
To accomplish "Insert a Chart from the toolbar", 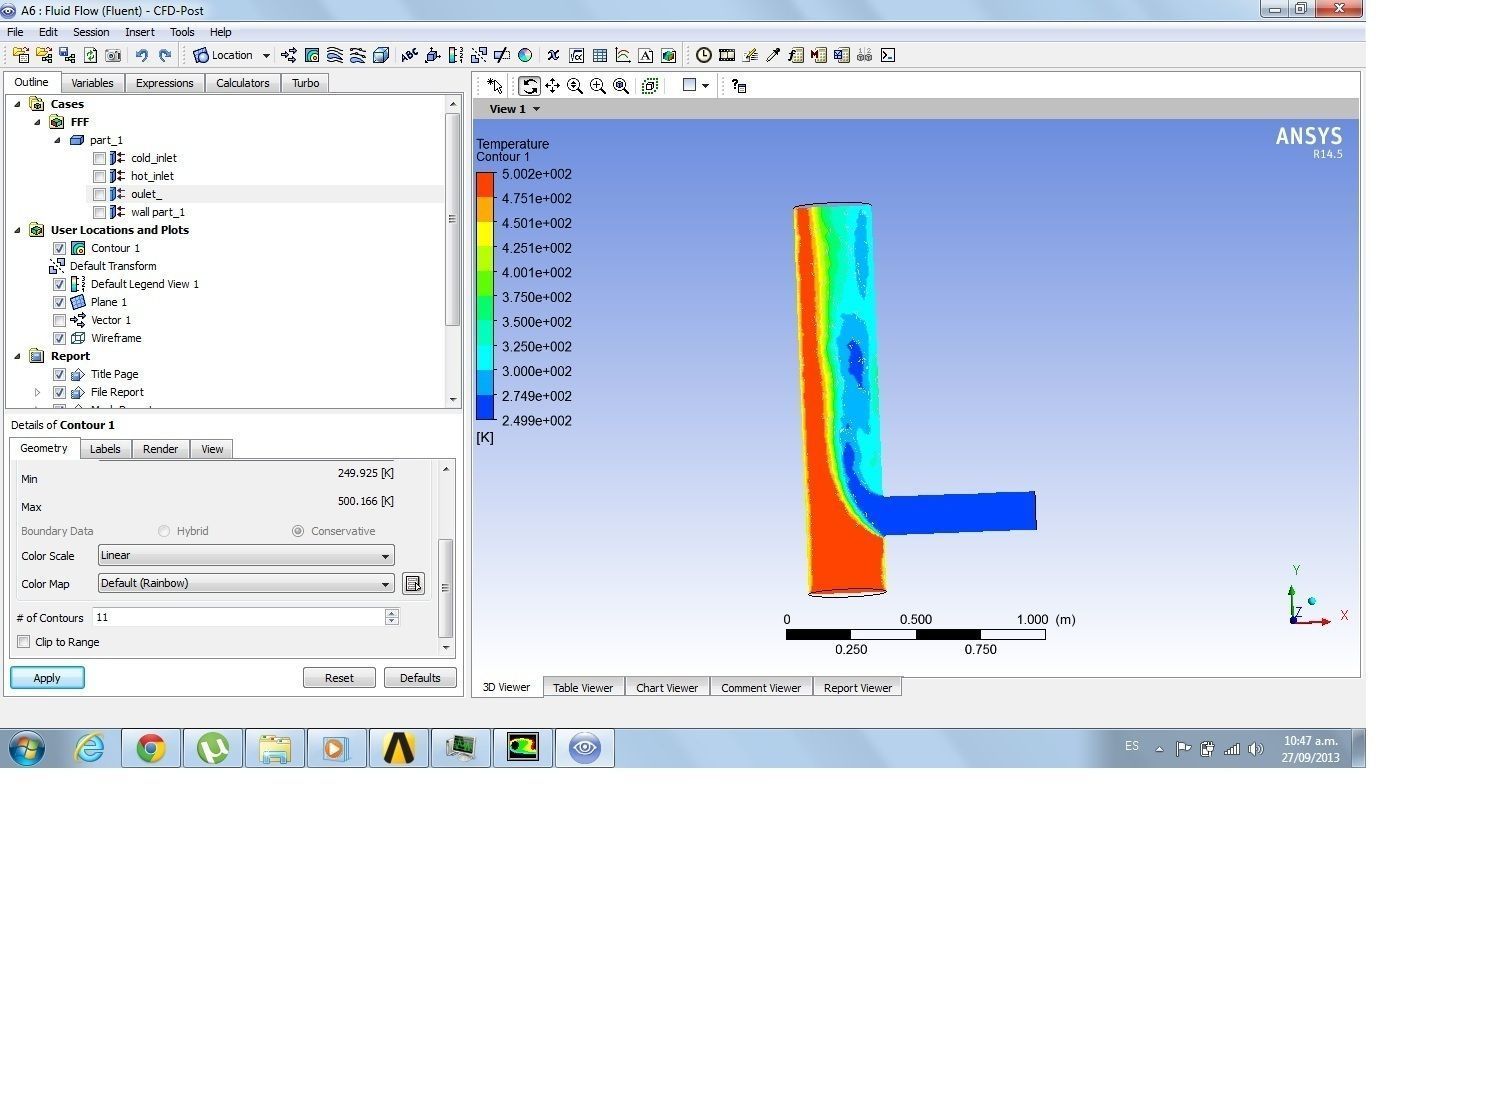I will [623, 55].
